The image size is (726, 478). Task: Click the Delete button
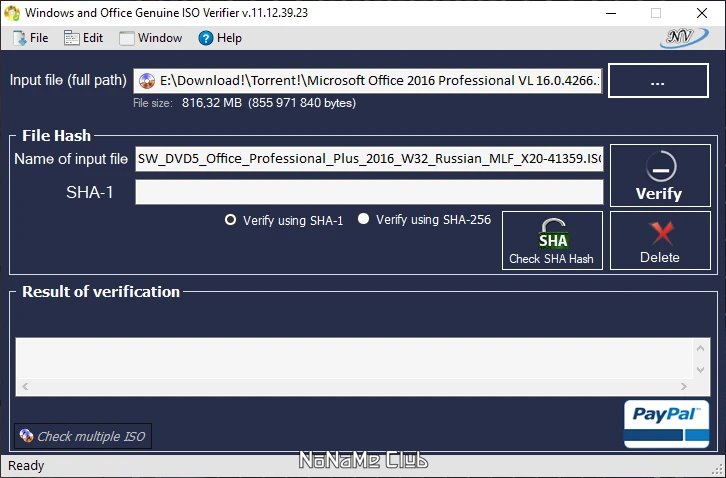(x=660, y=240)
